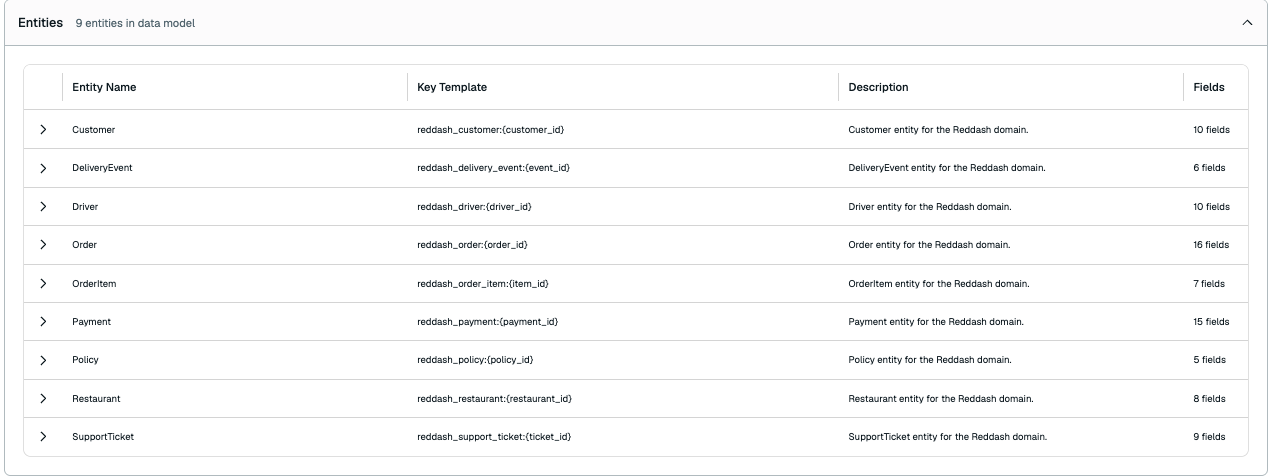Click the Entity Name column header
The width and height of the screenshot is (1268, 476).
[104, 87]
